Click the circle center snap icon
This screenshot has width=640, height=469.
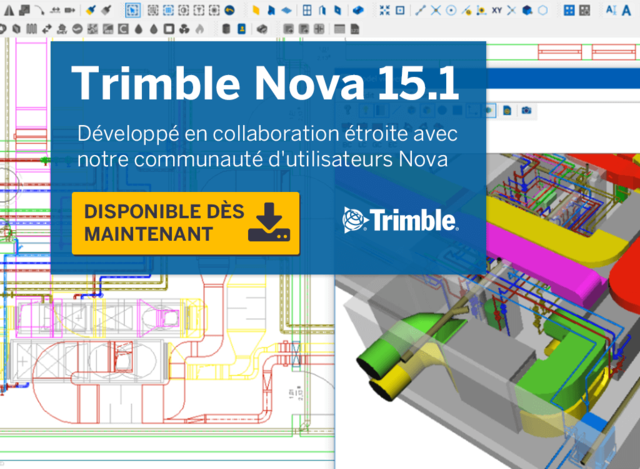[451, 11]
